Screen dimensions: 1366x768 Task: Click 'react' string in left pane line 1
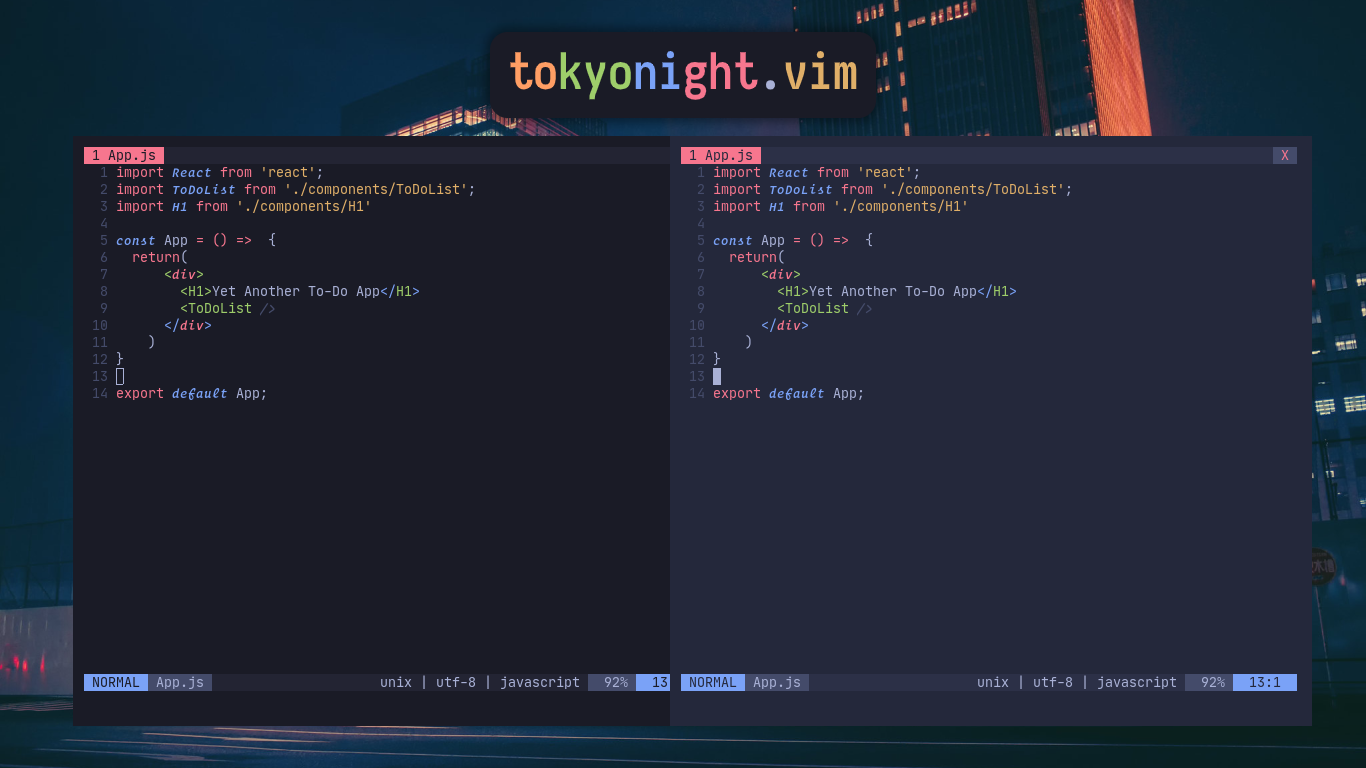coord(288,172)
